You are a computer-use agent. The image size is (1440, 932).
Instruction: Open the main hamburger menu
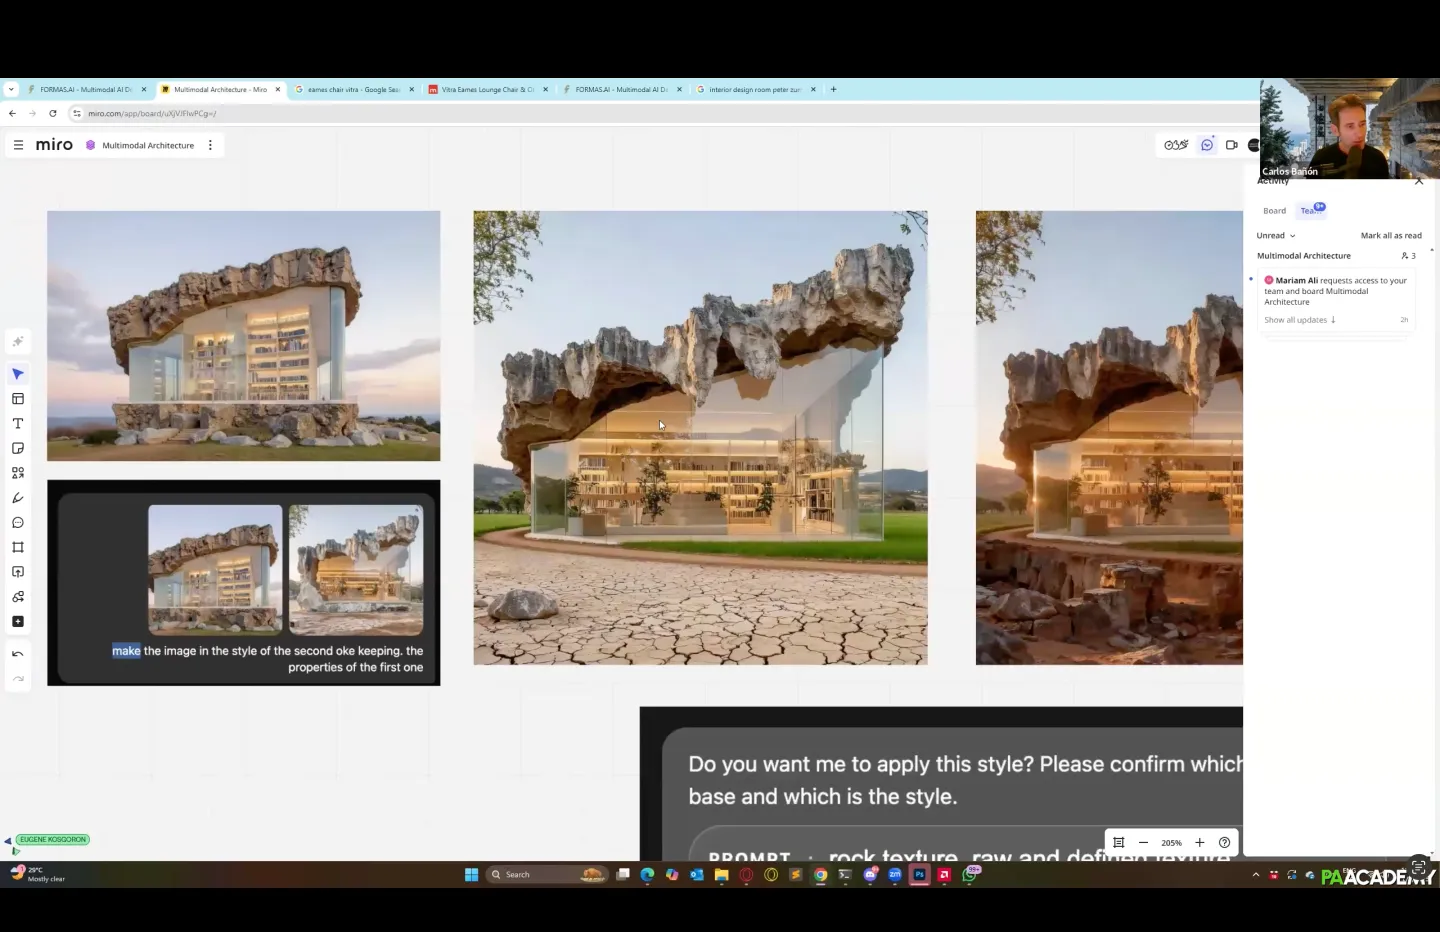point(18,145)
